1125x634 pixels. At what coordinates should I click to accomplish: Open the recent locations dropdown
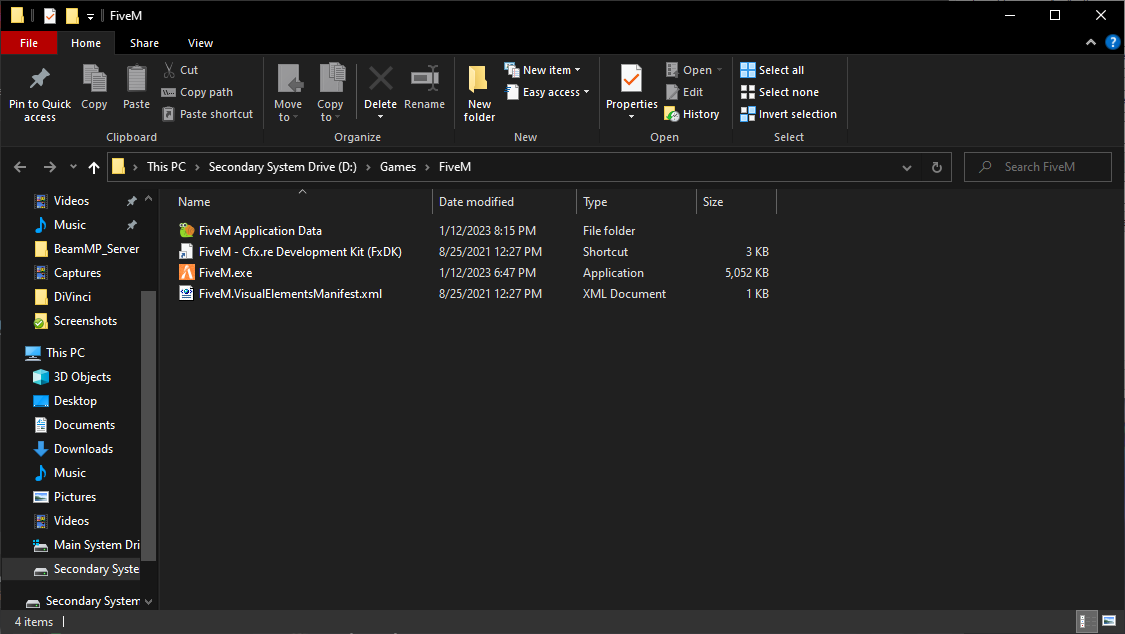(x=73, y=167)
